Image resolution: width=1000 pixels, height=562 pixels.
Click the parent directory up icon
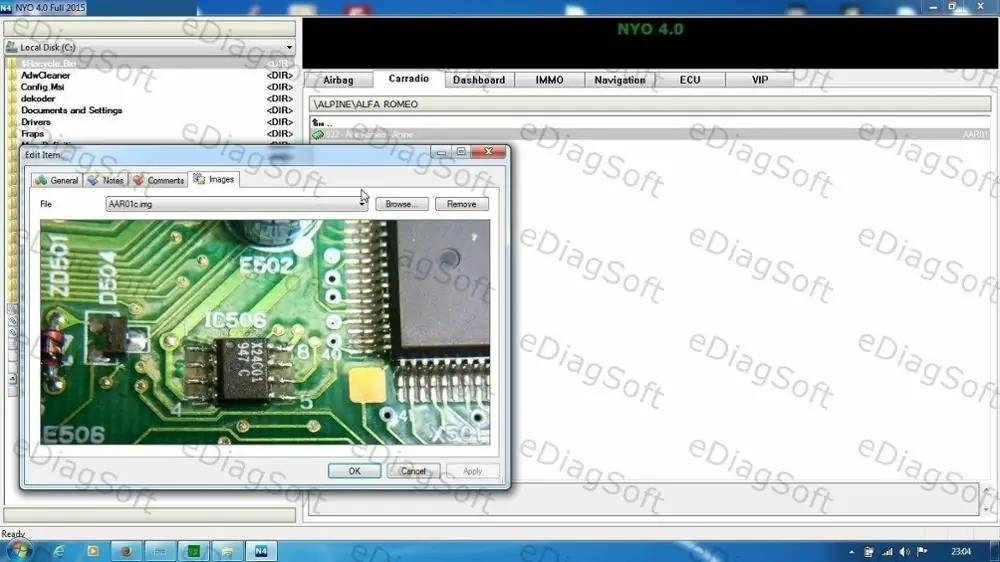click(317, 122)
